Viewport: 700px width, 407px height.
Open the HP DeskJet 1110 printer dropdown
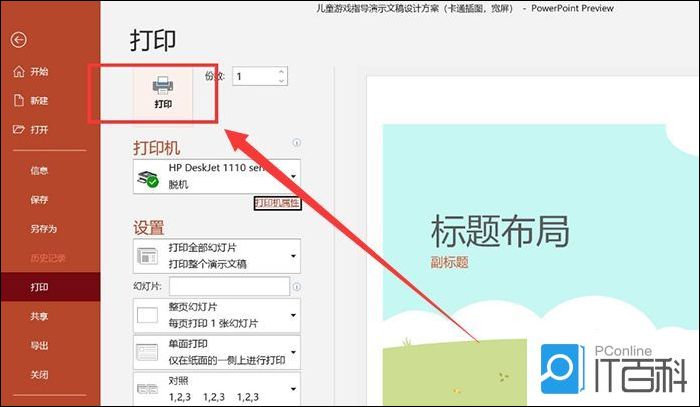click(217, 176)
